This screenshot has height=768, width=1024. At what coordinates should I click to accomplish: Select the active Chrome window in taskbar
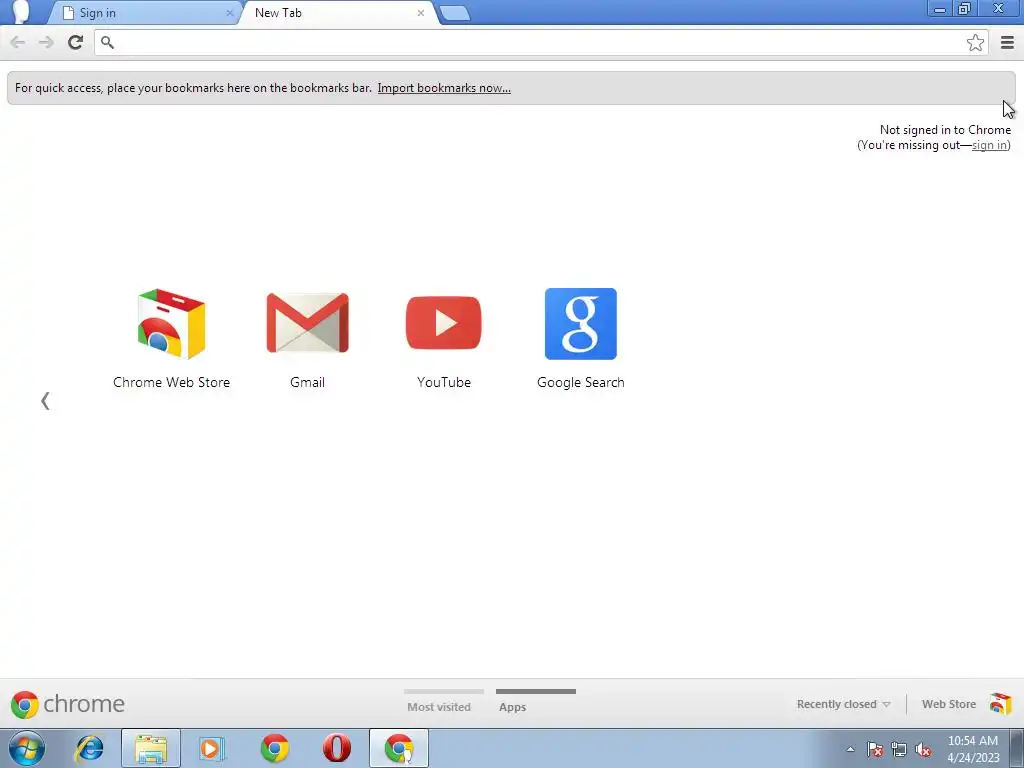click(x=399, y=748)
